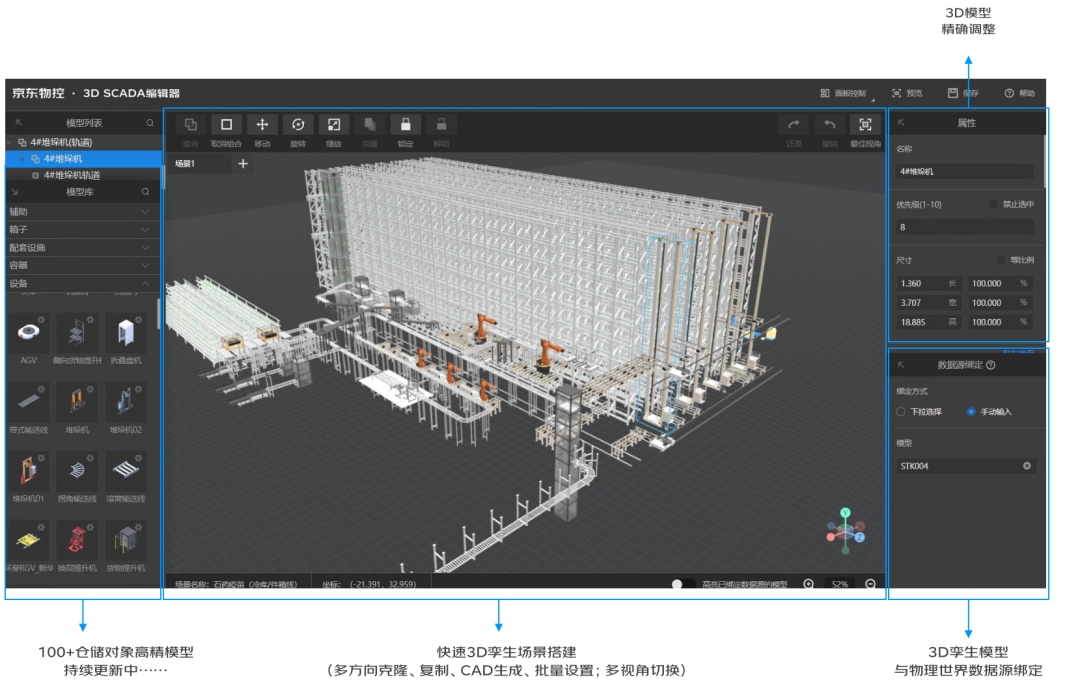Expand the 辅助 model category
Viewport: 1080px width, 699px height.
point(83,211)
